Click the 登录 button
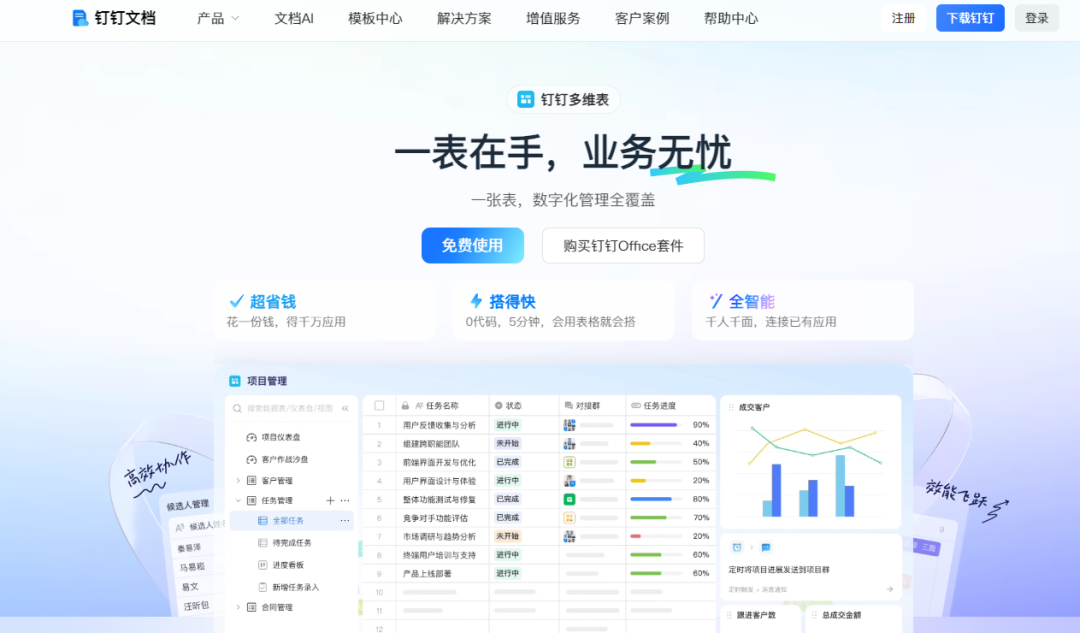The image size is (1080, 633). click(x=1037, y=19)
